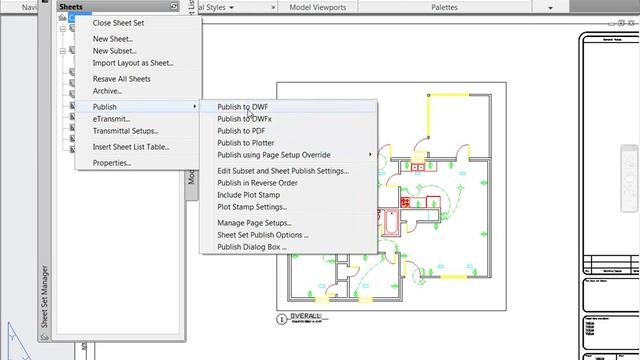Image resolution: width=640 pixels, height=360 pixels.
Task: Open Publish Dialog Box ...
Action: tap(252, 247)
